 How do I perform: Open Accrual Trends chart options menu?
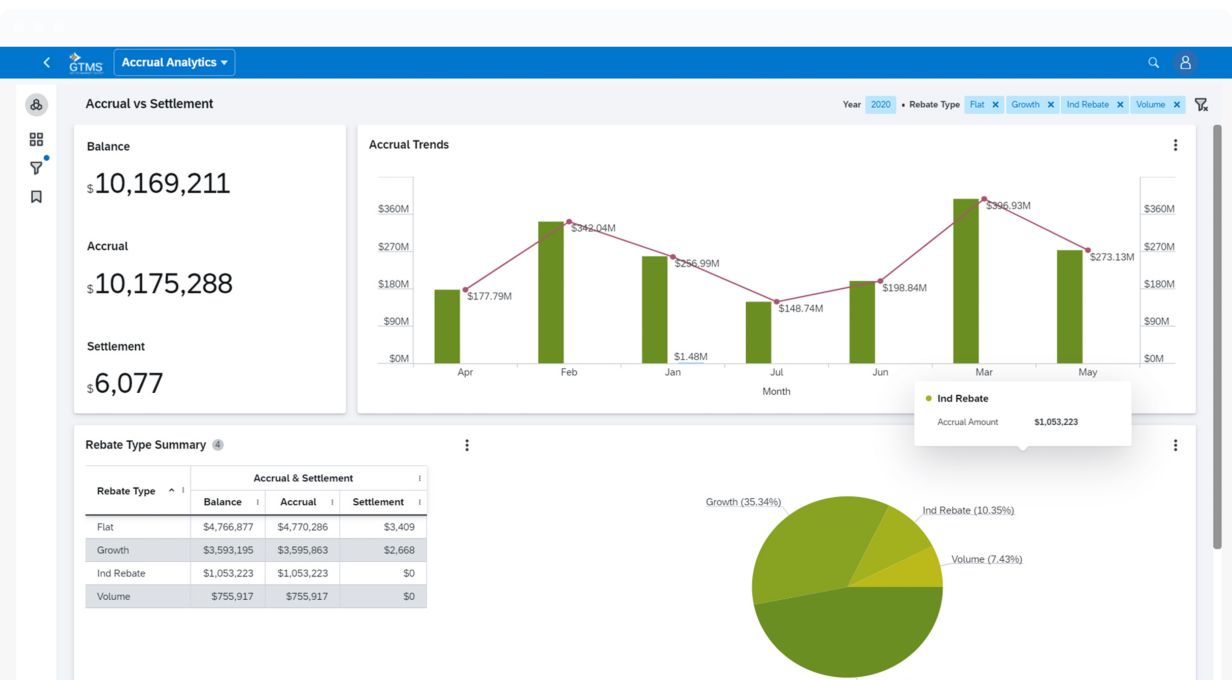pyautogui.click(x=1175, y=145)
